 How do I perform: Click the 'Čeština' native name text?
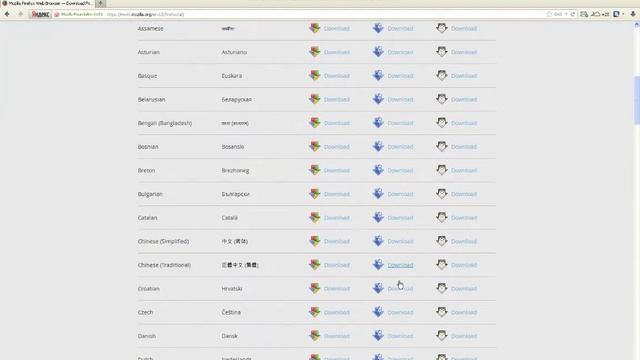231,313
